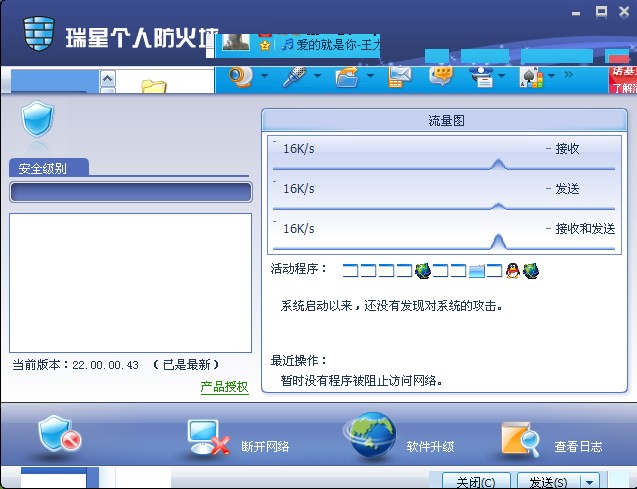Open the spade card games icon
The image size is (637, 489).
pos(531,77)
